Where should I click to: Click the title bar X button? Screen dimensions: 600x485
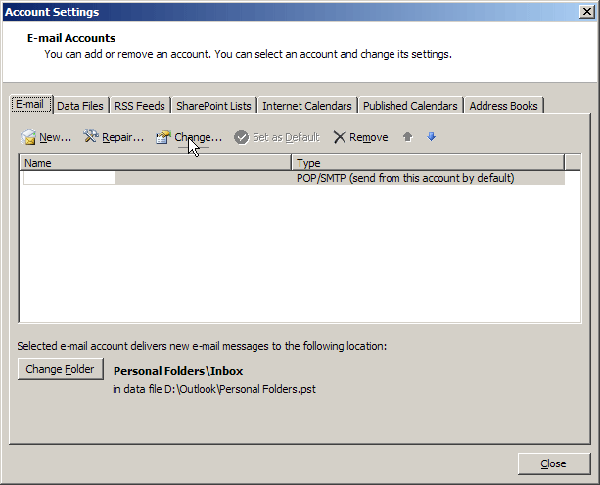click(x=587, y=12)
